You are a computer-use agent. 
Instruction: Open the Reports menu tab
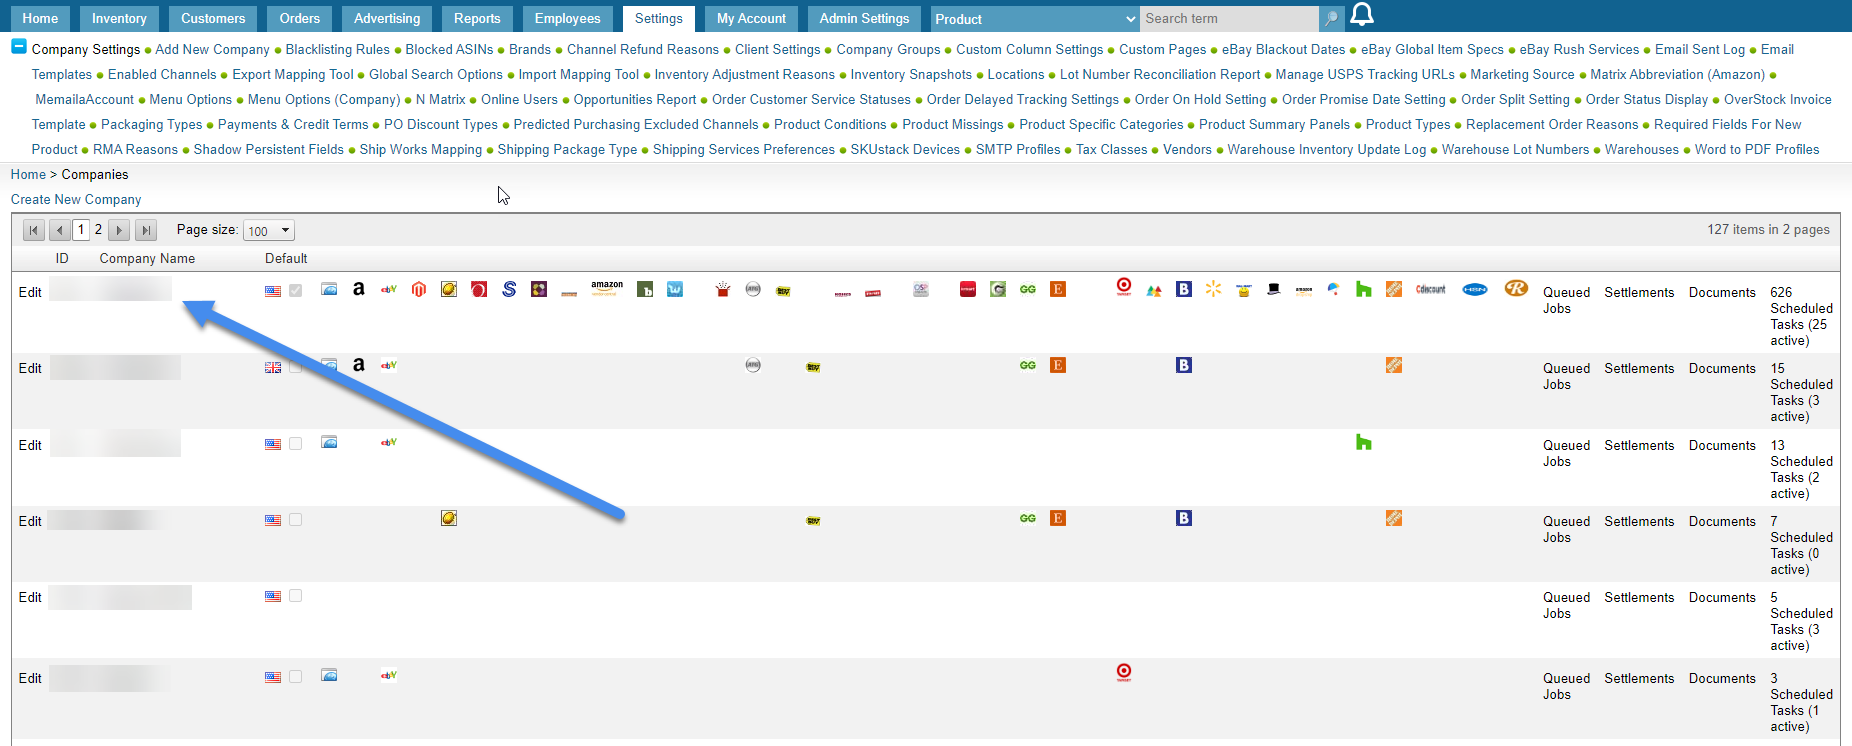[x=477, y=18]
